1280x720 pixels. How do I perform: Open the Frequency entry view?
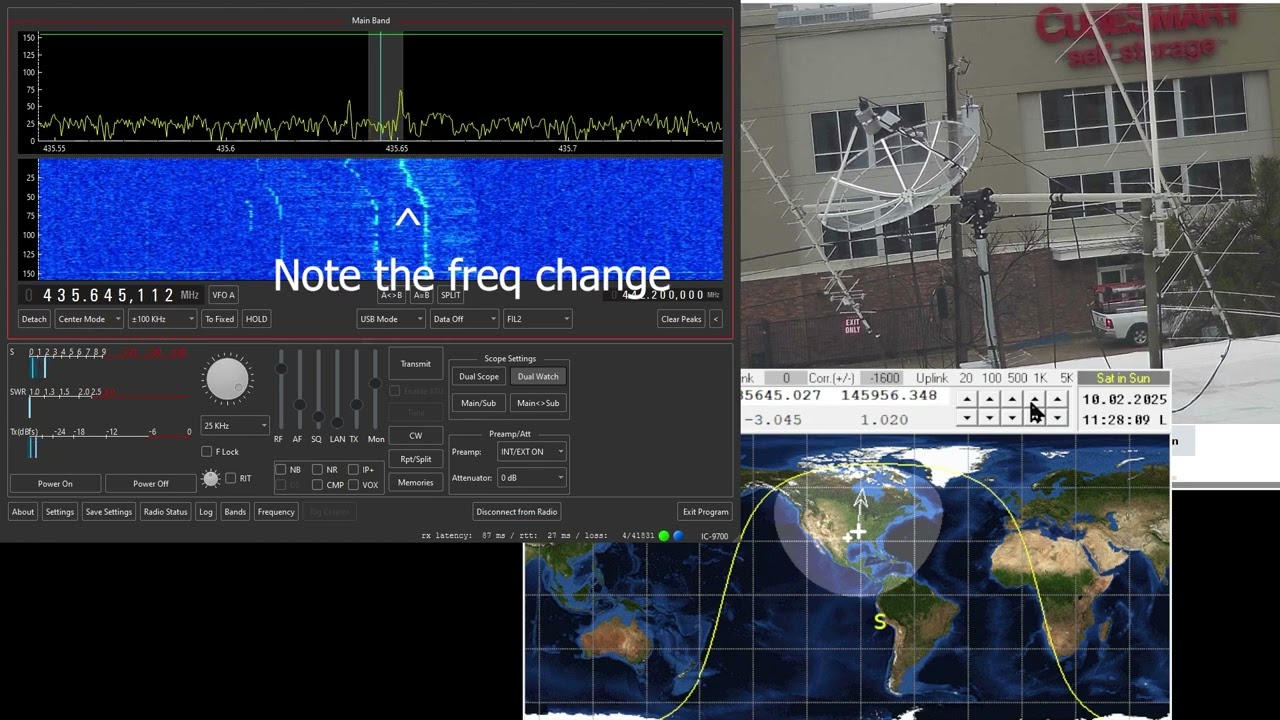click(276, 512)
